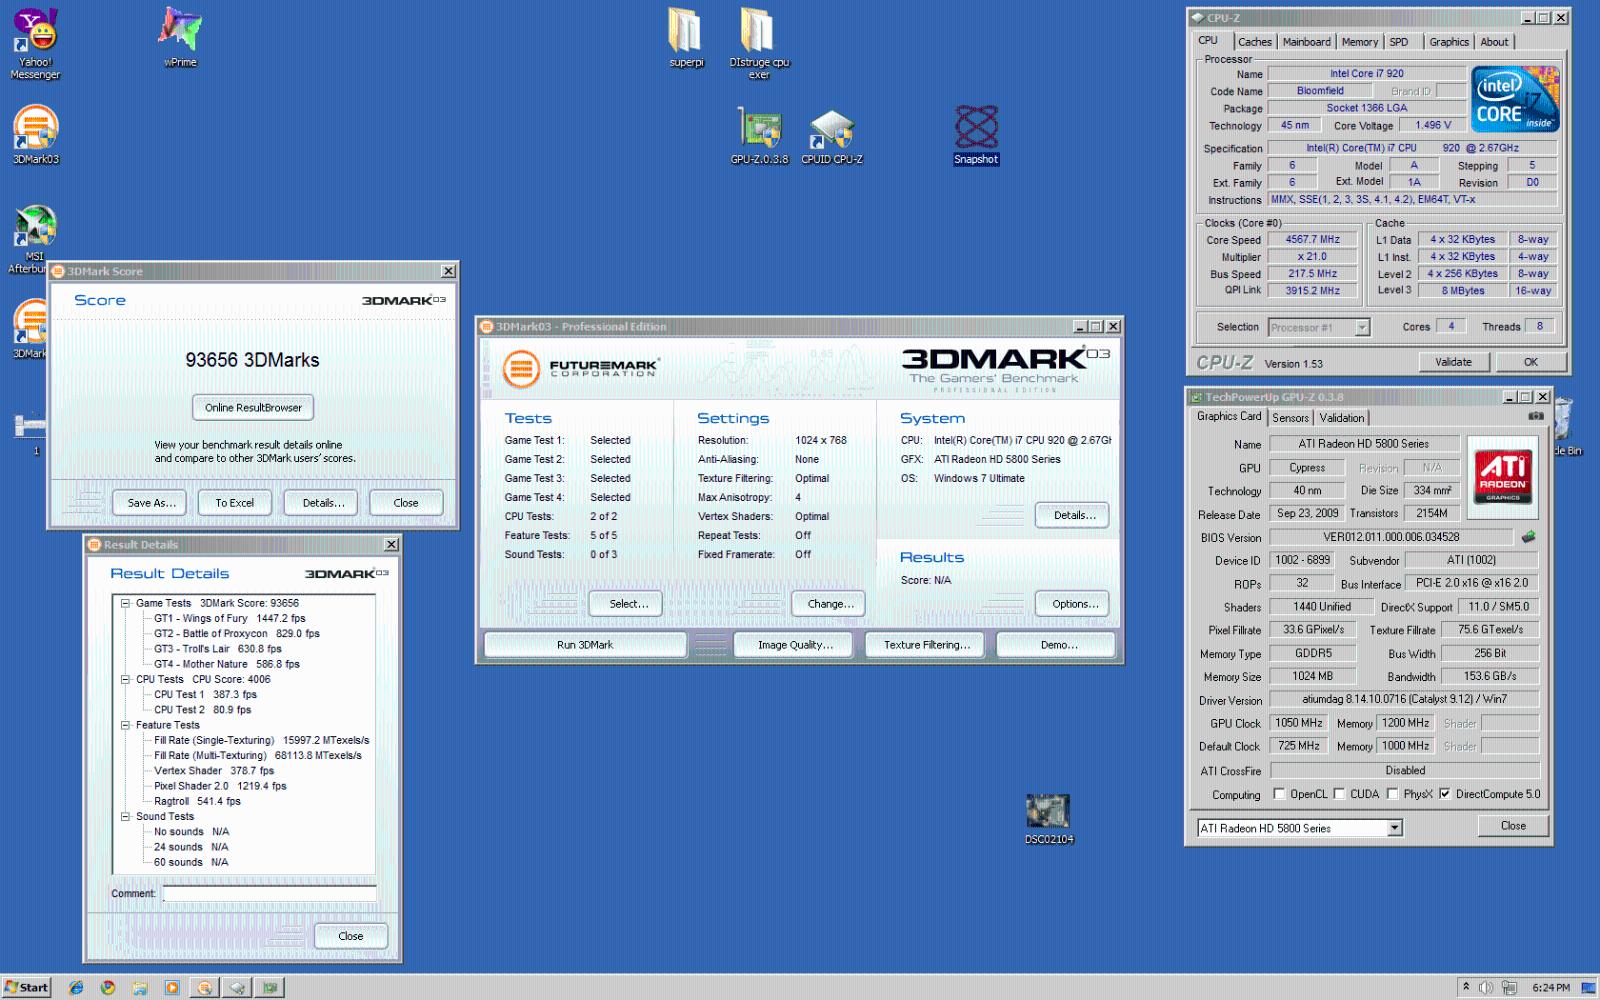Click Options... under the Results section
Viewport: 1600px width, 1000px height.
pos(1074,604)
